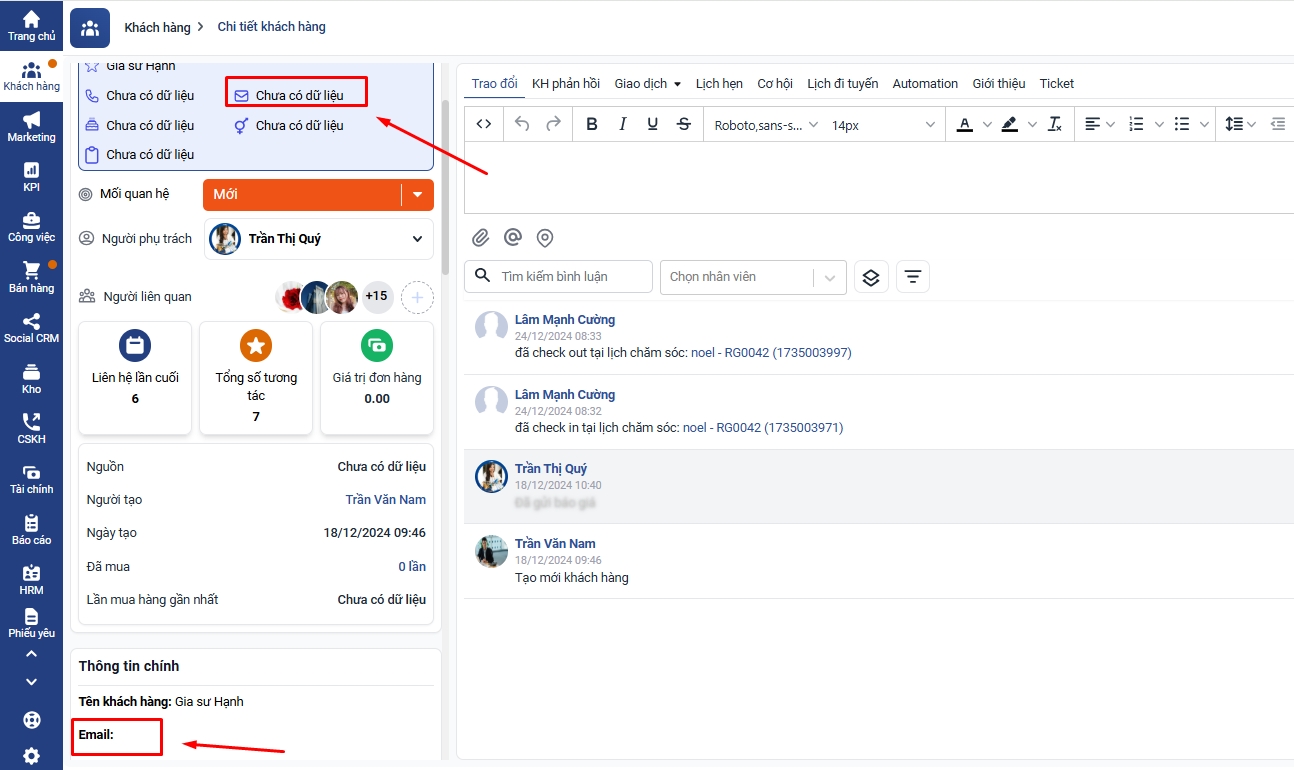The image size is (1294, 770).
Task: Open the text color picker
Action: pyautogui.click(x=964, y=124)
